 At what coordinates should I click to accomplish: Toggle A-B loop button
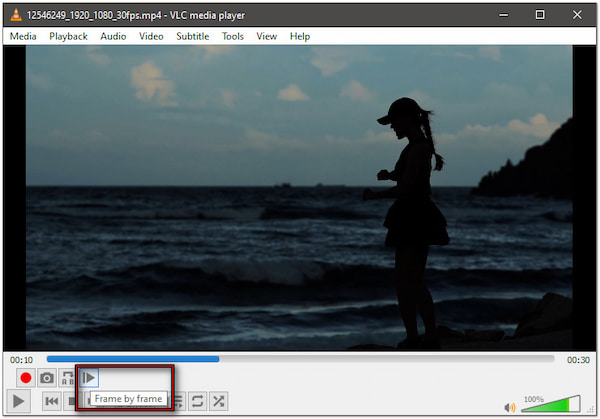click(x=68, y=378)
